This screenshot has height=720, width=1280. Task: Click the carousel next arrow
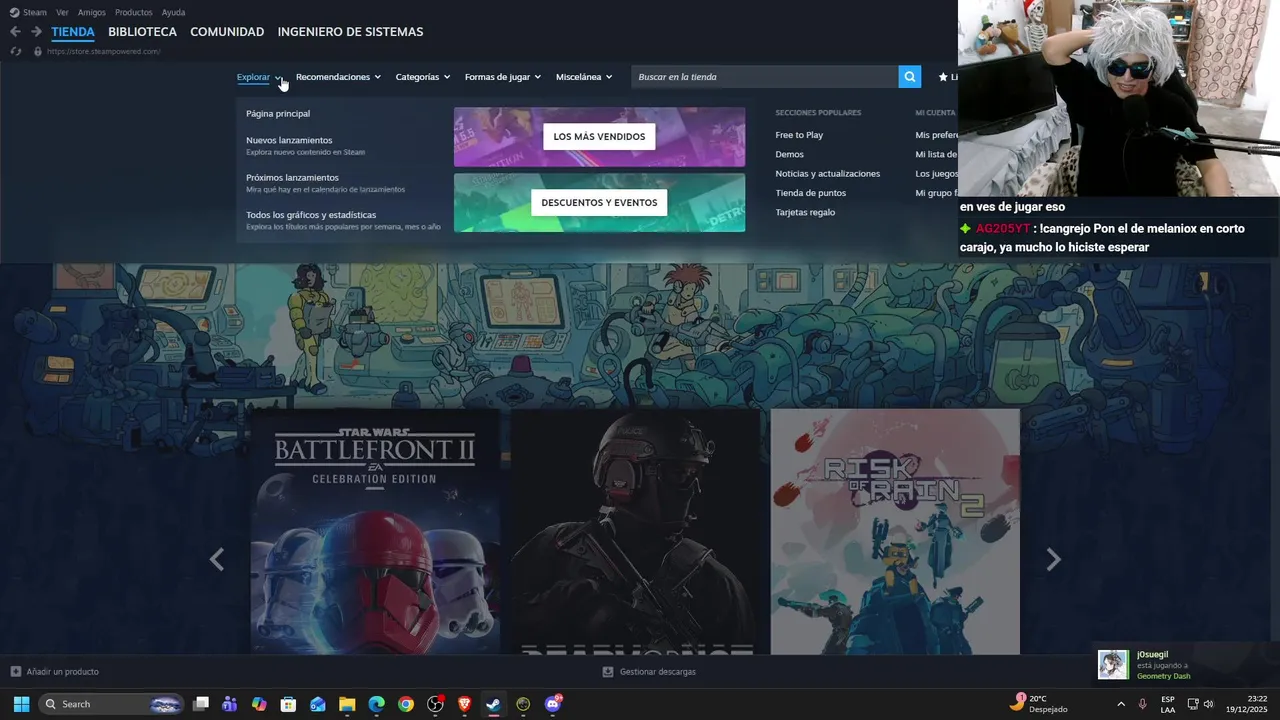tap(1053, 560)
